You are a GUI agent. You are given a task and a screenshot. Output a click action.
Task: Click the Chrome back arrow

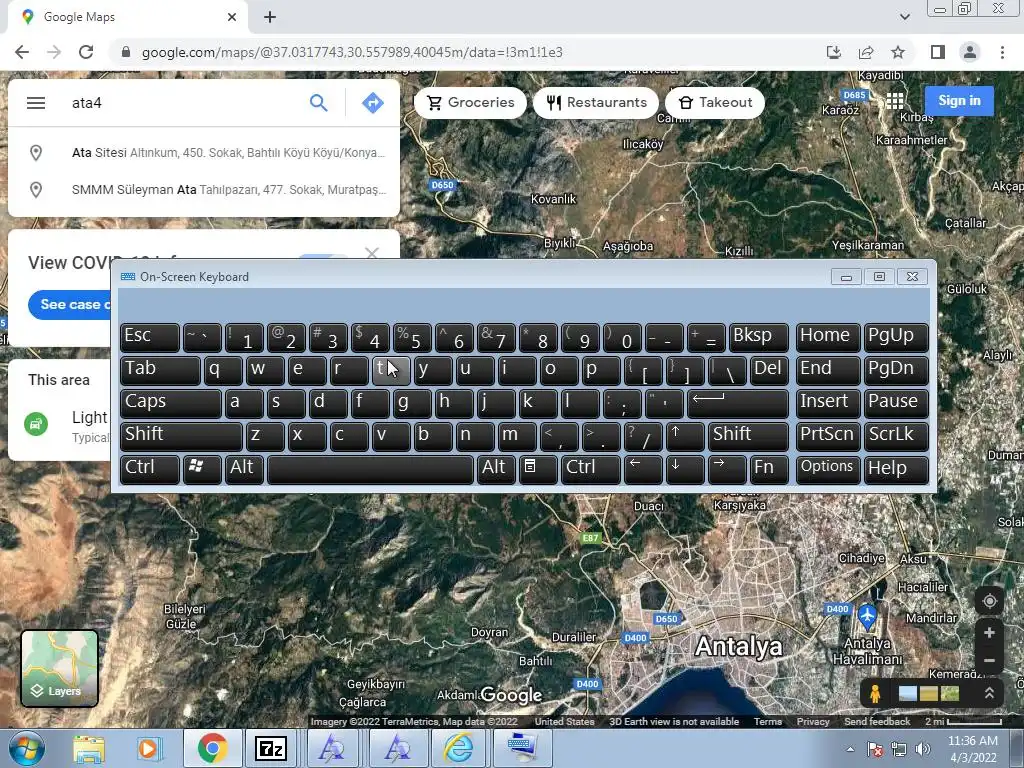pos(22,52)
